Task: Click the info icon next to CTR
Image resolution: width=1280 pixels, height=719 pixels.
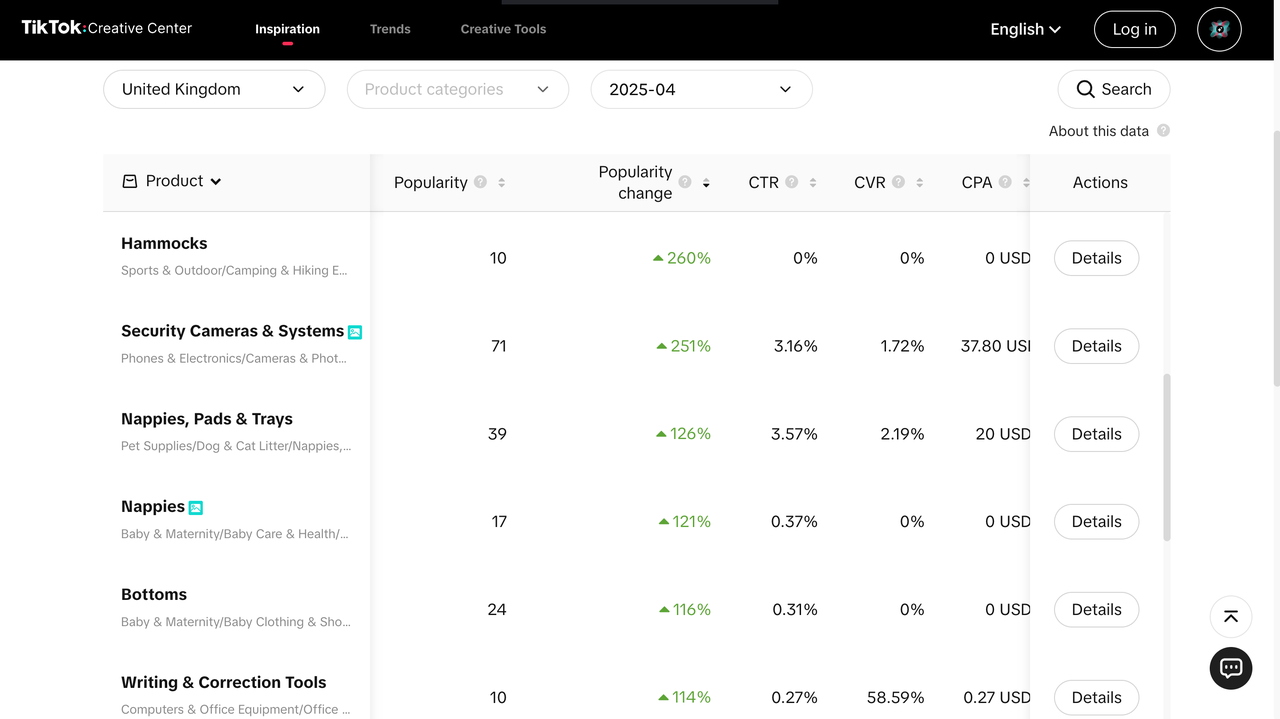Action: pyautogui.click(x=792, y=182)
